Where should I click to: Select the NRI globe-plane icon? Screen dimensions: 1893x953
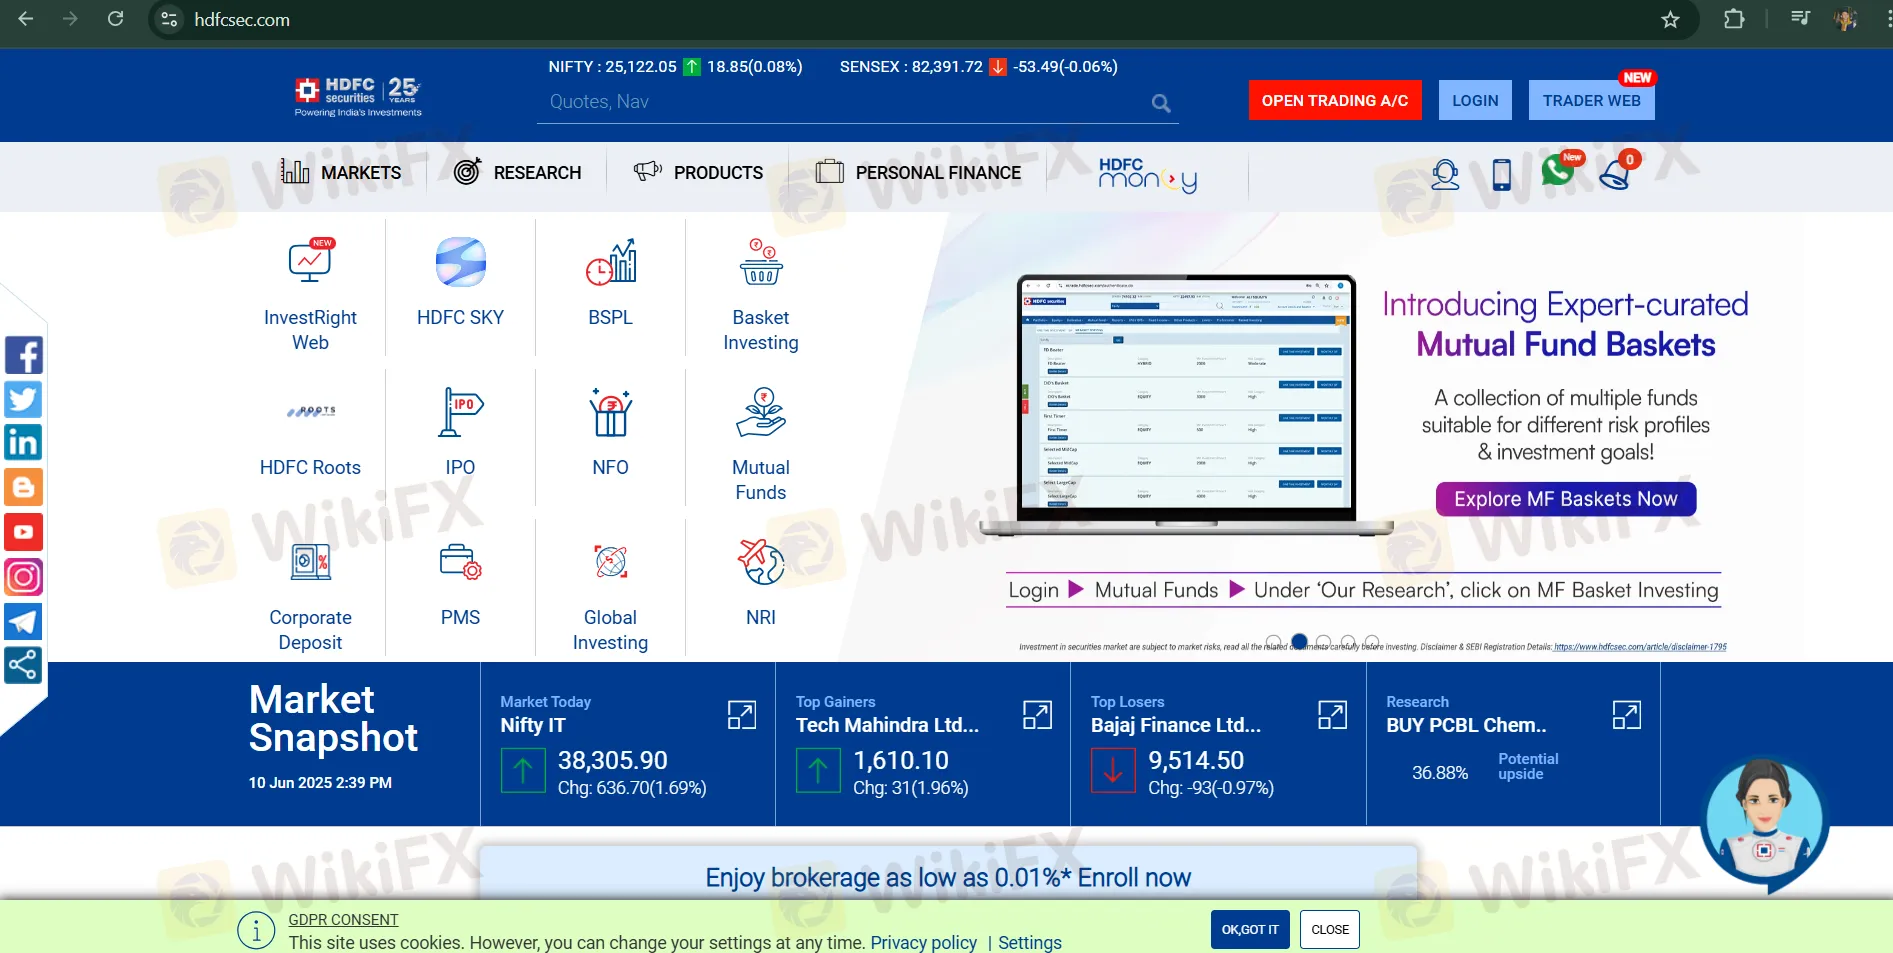[x=760, y=562]
